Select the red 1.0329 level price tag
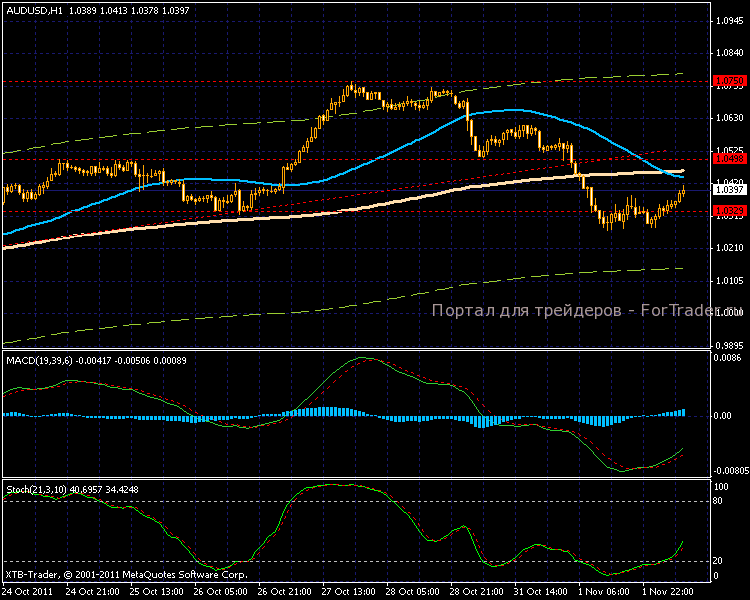 coord(729,211)
